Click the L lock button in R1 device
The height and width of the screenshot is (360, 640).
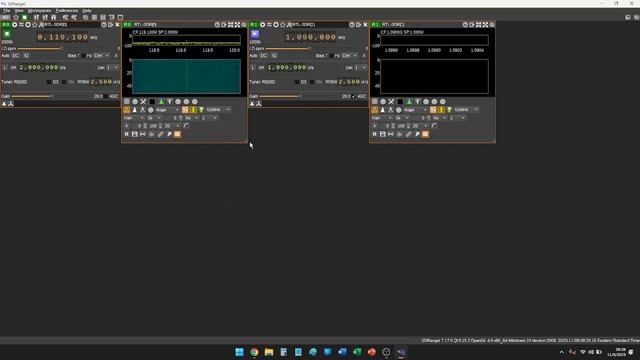(253, 68)
